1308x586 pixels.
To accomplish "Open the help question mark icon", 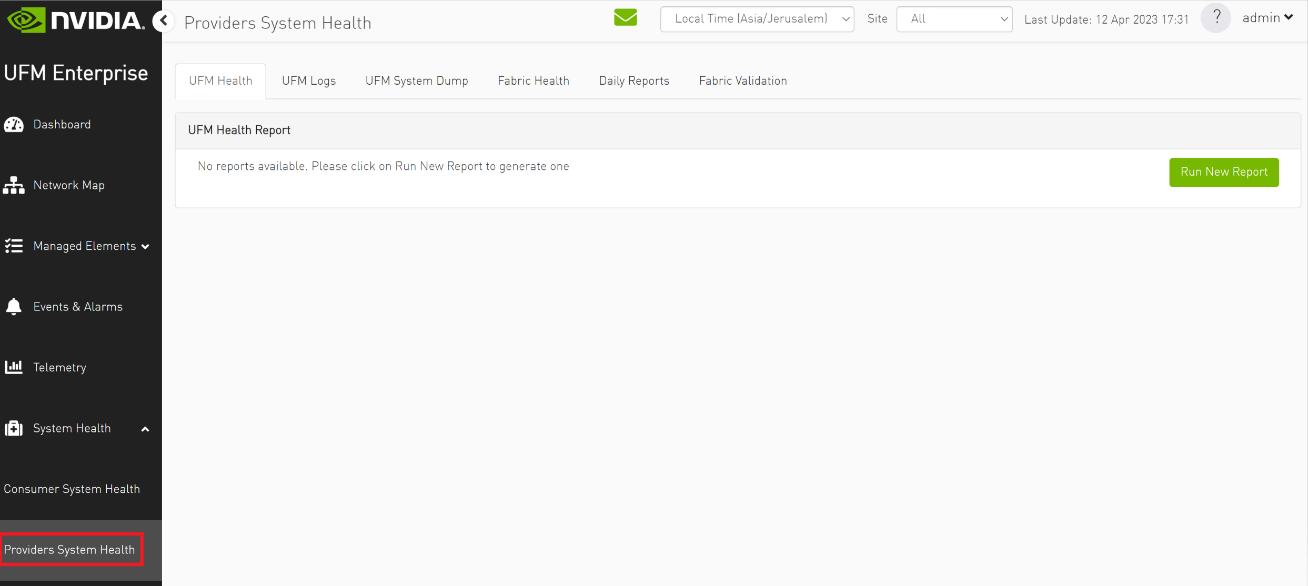I will (x=1215, y=17).
